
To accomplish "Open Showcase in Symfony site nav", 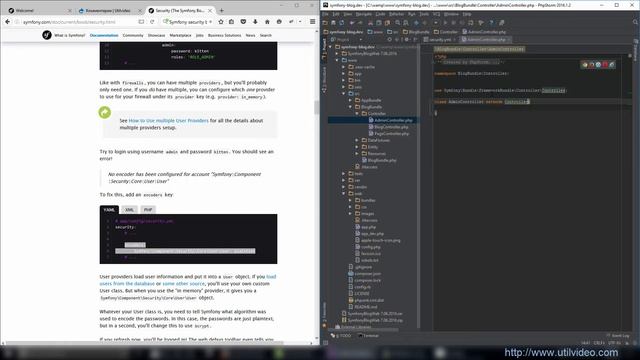I will click(156, 36).
